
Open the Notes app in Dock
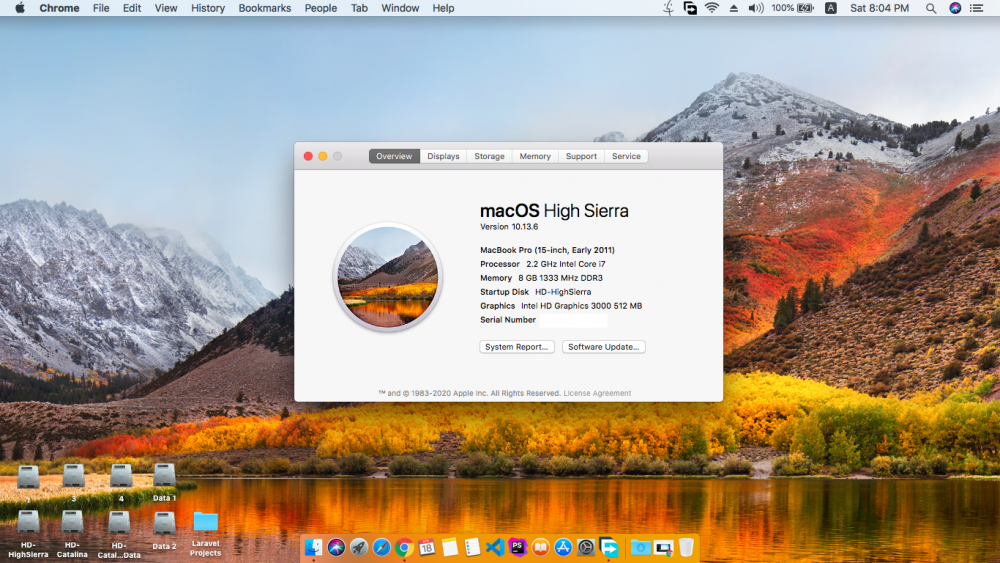coord(450,547)
